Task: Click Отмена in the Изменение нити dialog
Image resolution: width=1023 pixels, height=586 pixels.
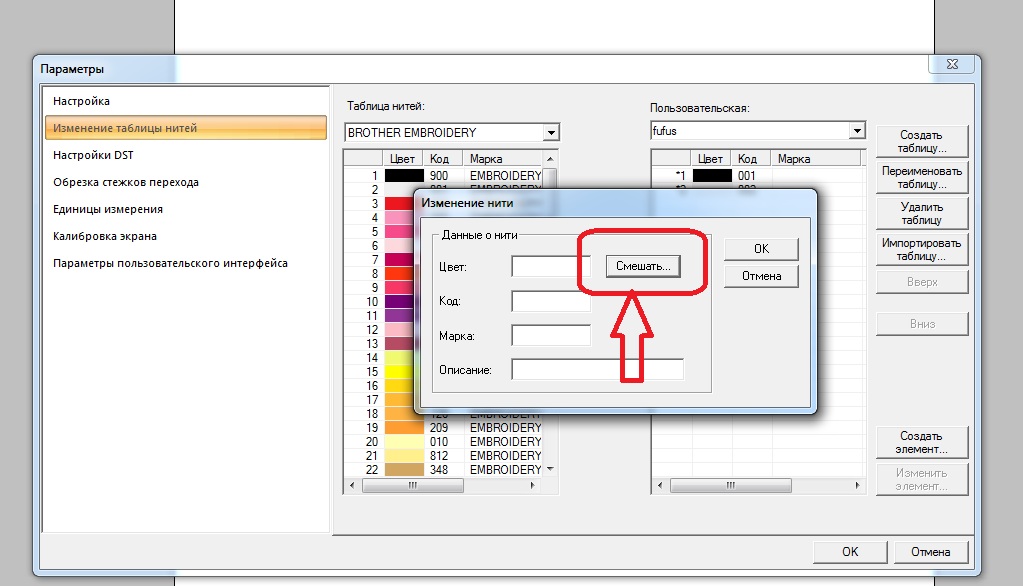Action: click(x=761, y=276)
